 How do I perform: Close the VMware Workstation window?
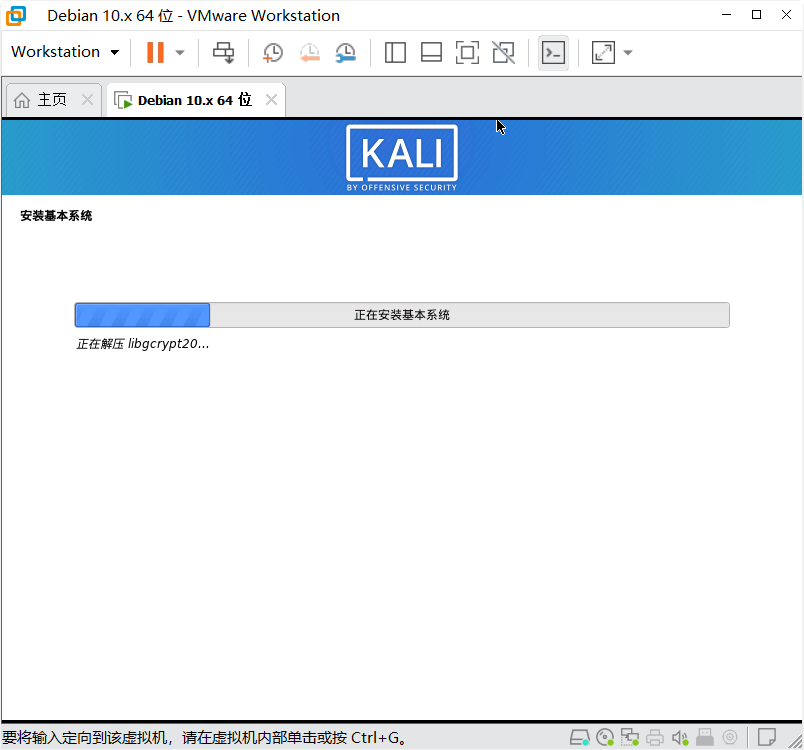[x=786, y=15]
